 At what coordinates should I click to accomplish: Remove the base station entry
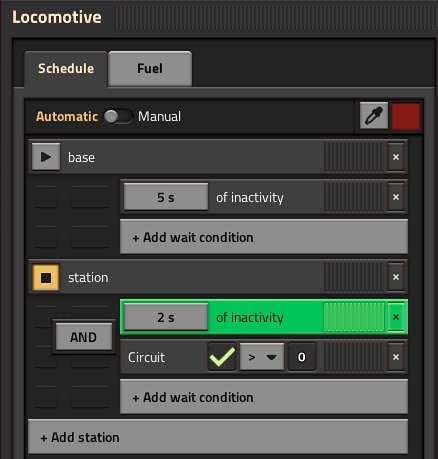click(396, 157)
